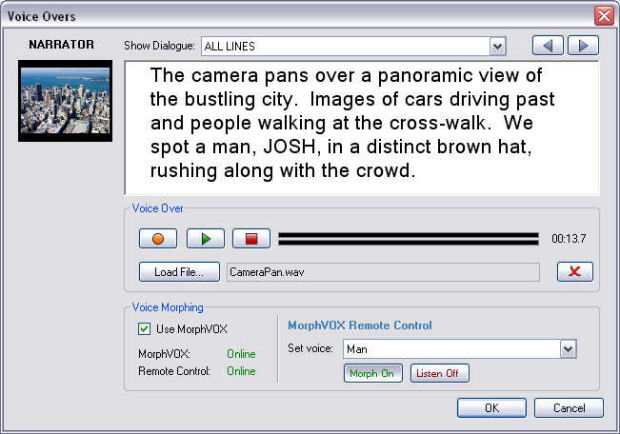Screen dimensions: 620x434
Task: Open the Show Dialogue dropdown
Action: (497, 46)
